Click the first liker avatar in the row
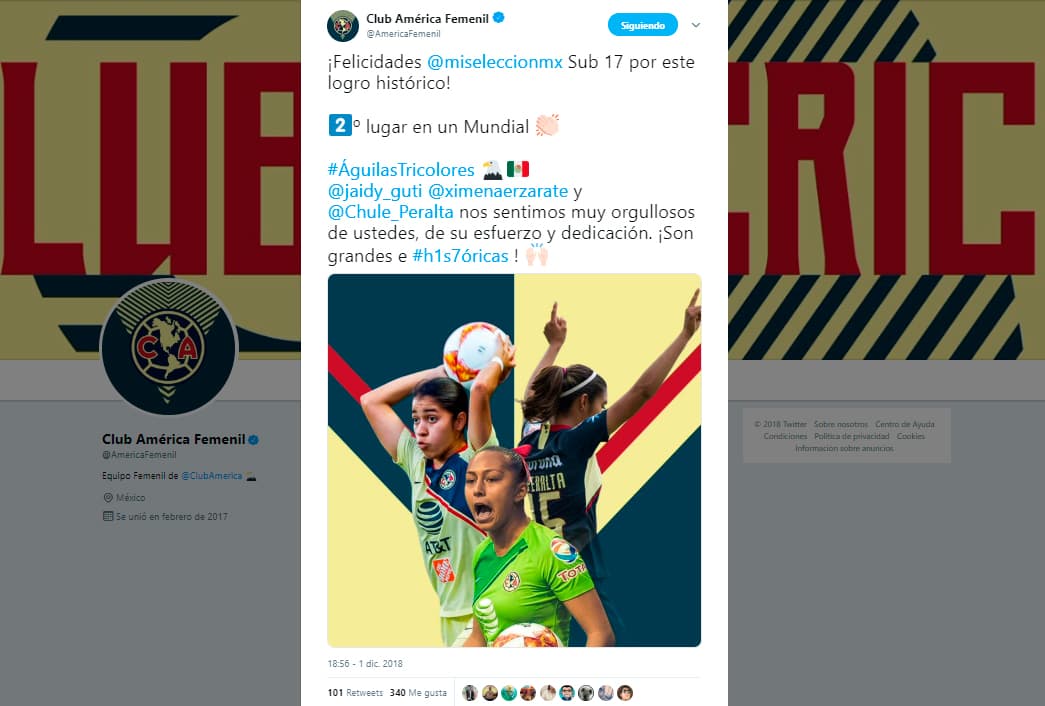 click(470, 693)
